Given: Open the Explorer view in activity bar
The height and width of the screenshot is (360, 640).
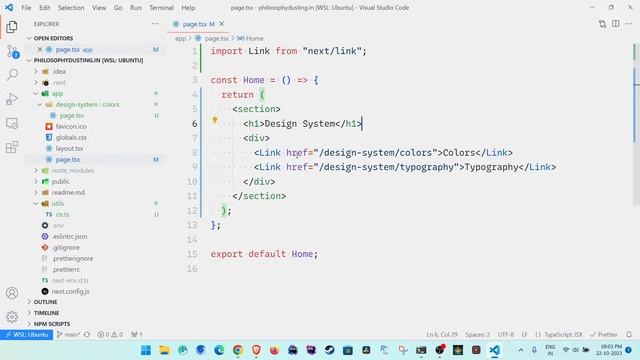Looking at the screenshot, I should coord(12,27).
